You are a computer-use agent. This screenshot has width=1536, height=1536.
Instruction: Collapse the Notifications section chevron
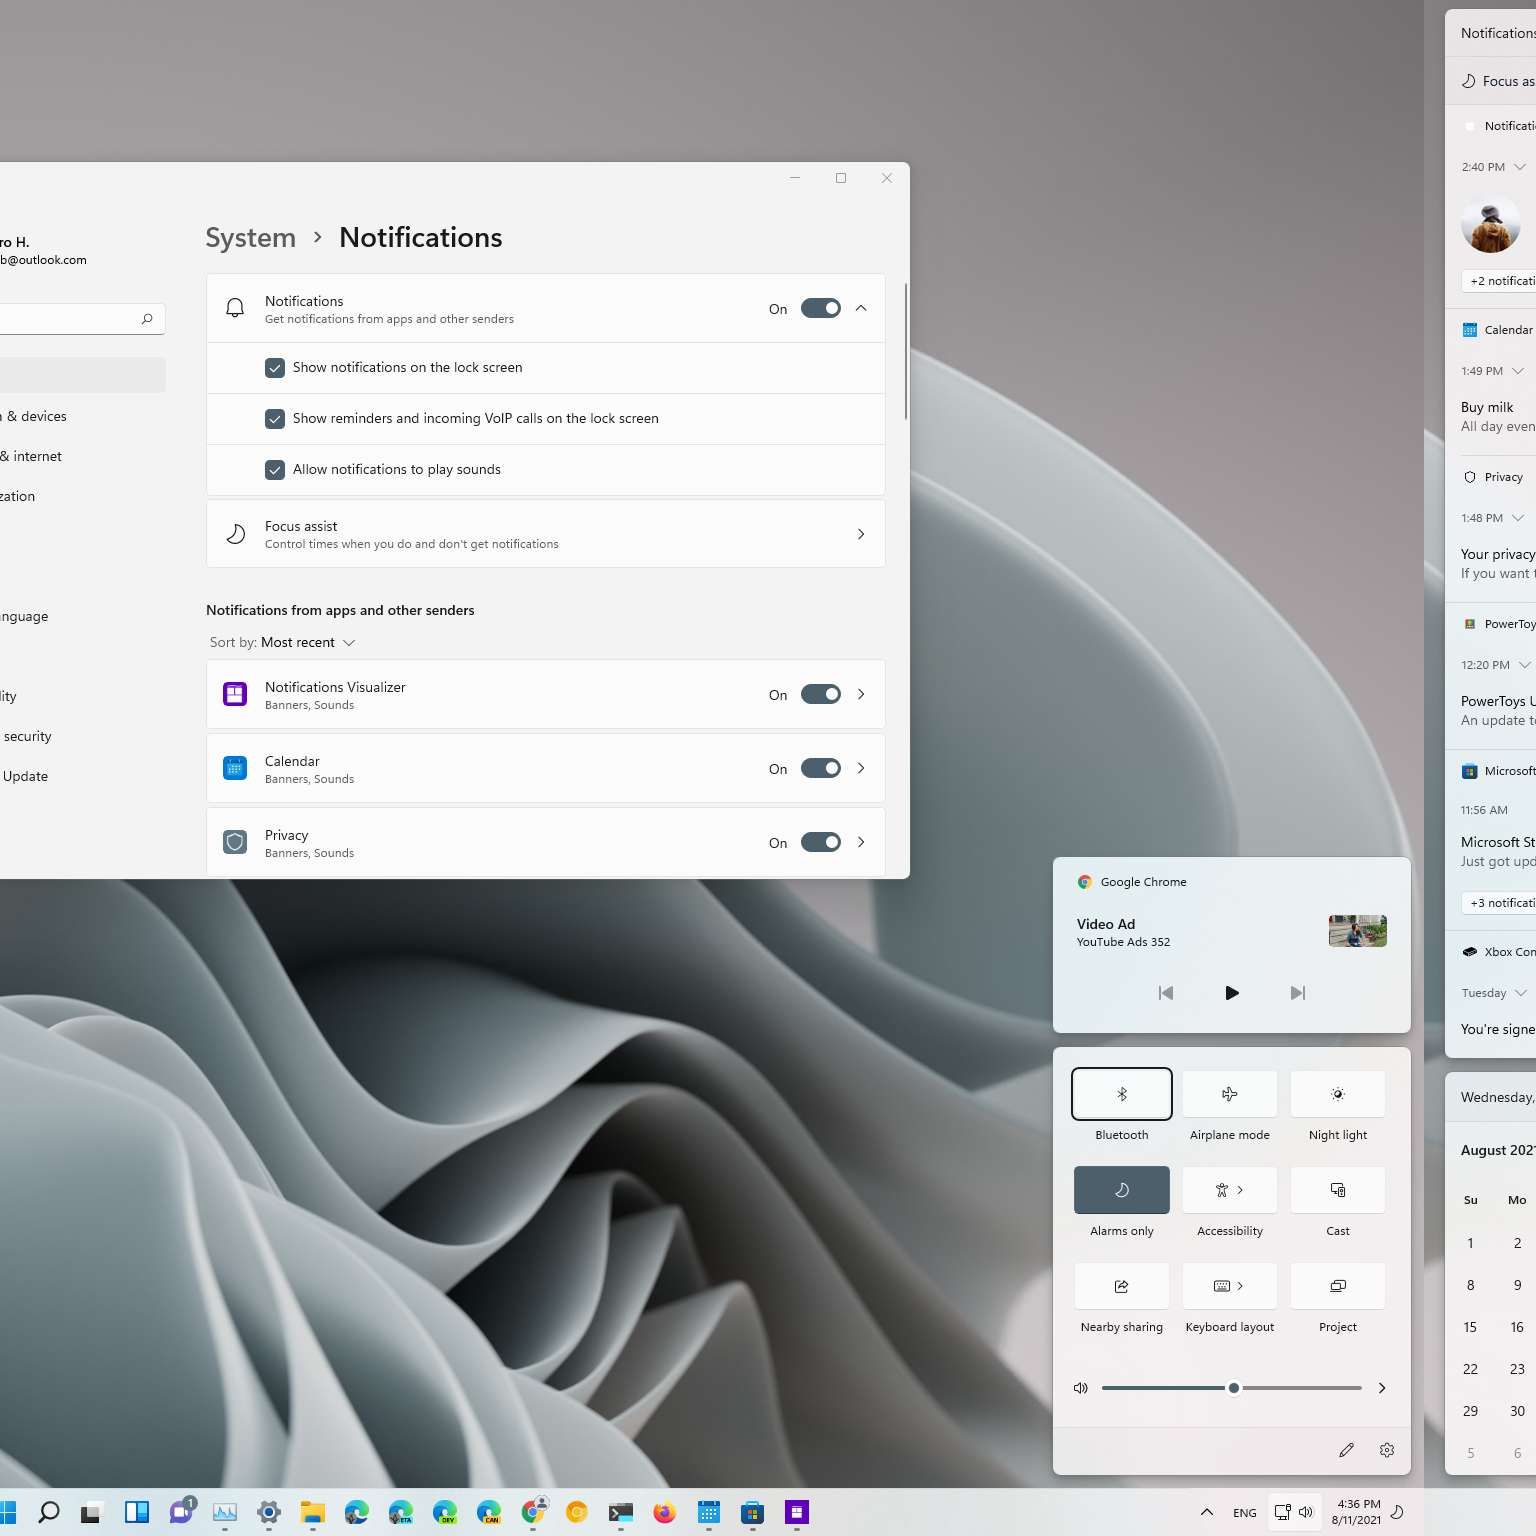tap(861, 308)
